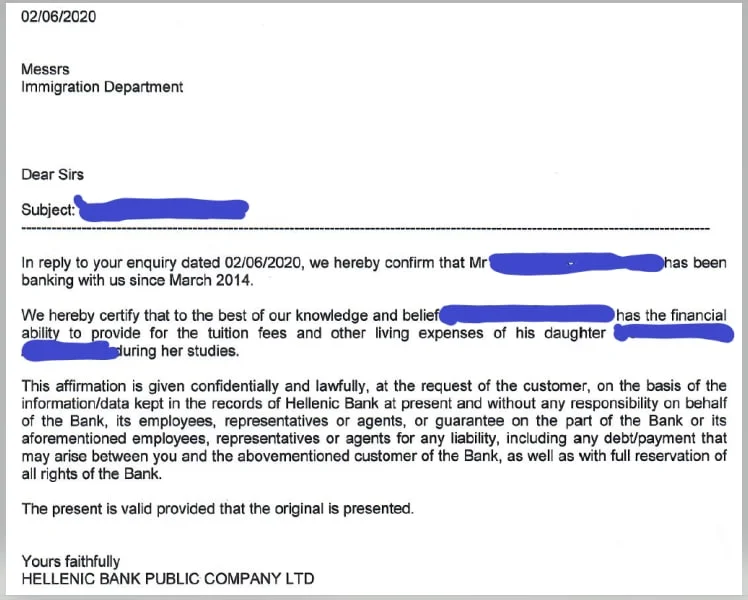The width and height of the screenshot is (748, 600).
Task: Click the blue redaction after Subject
Action: pos(162,209)
